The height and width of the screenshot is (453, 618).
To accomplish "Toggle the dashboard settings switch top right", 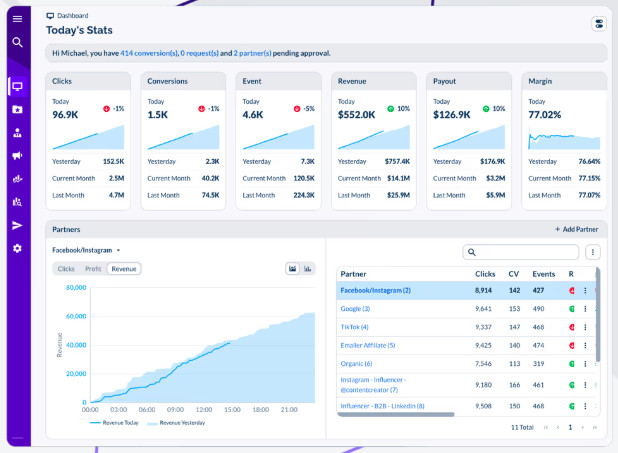I will coord(599,24).
